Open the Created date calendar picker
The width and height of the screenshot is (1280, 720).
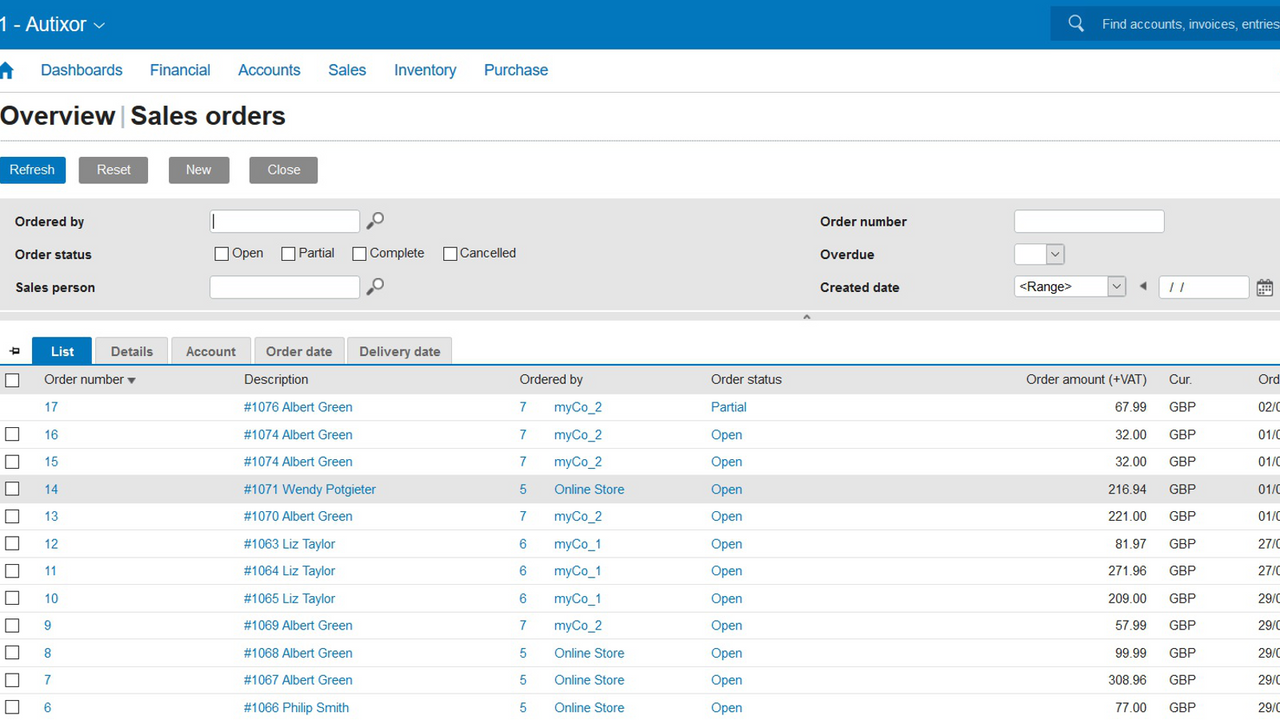(1264, 287)
